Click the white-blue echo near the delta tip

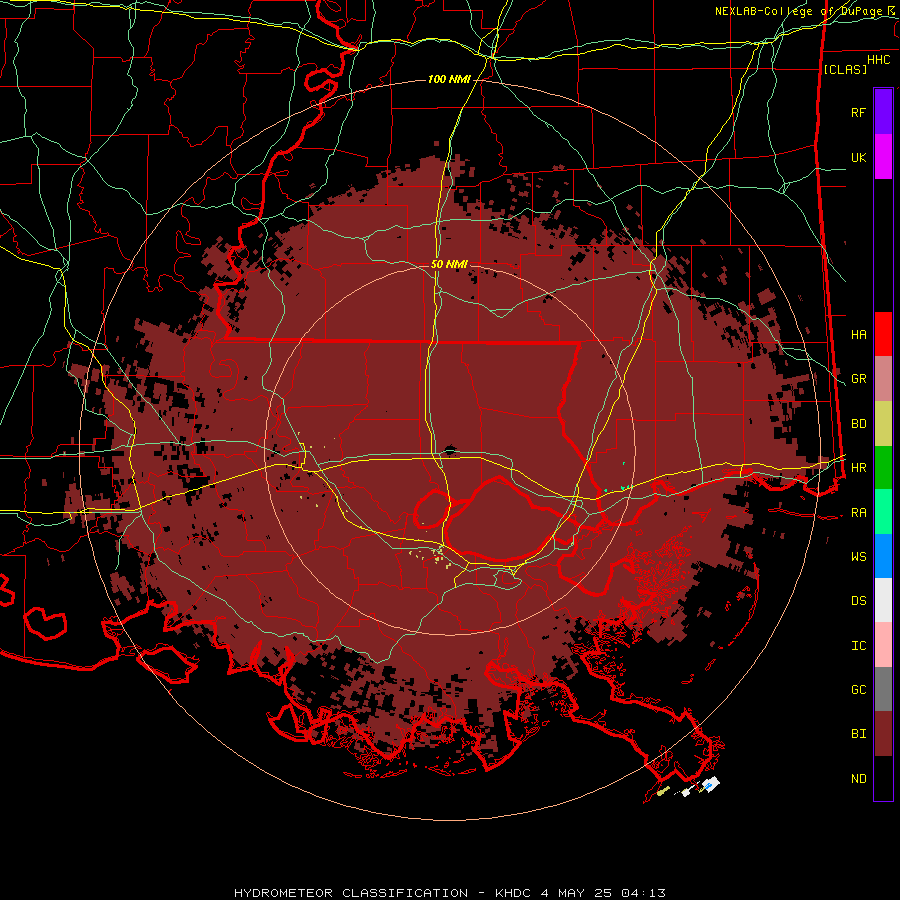coord(711,783)
